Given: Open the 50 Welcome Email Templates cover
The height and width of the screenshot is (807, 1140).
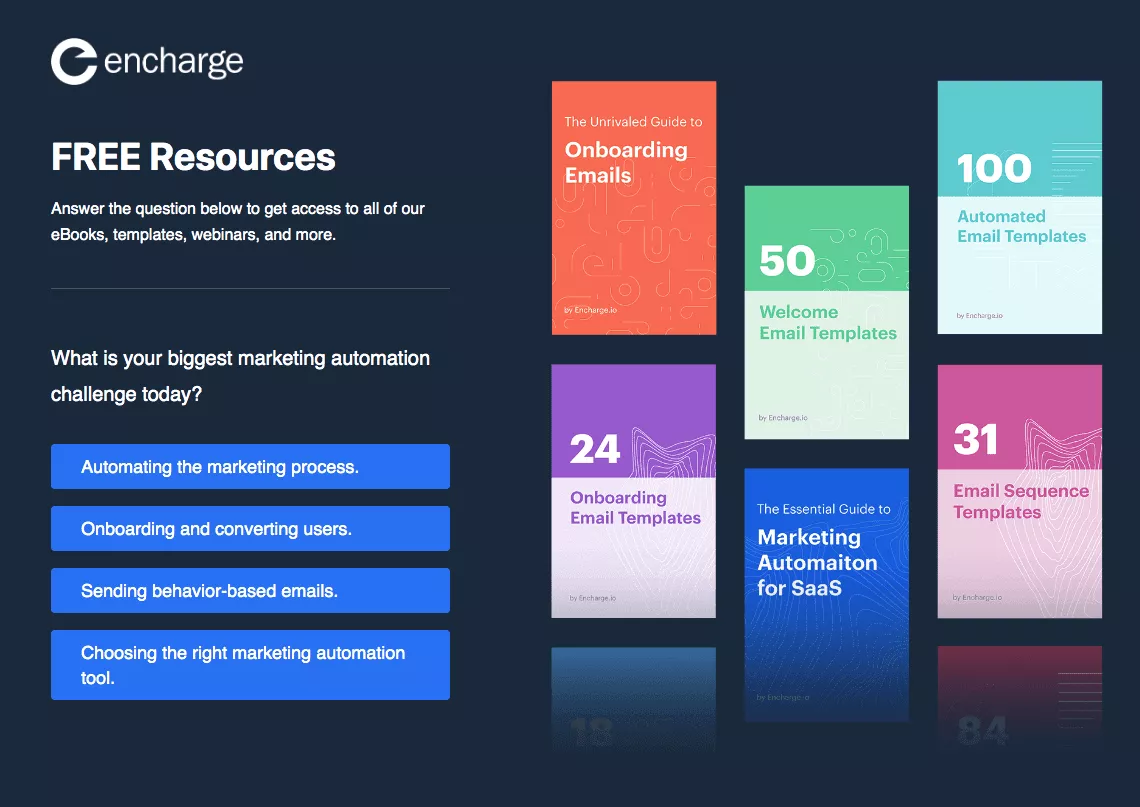Looking at the screenshot, I should click(x=827, y=313).
